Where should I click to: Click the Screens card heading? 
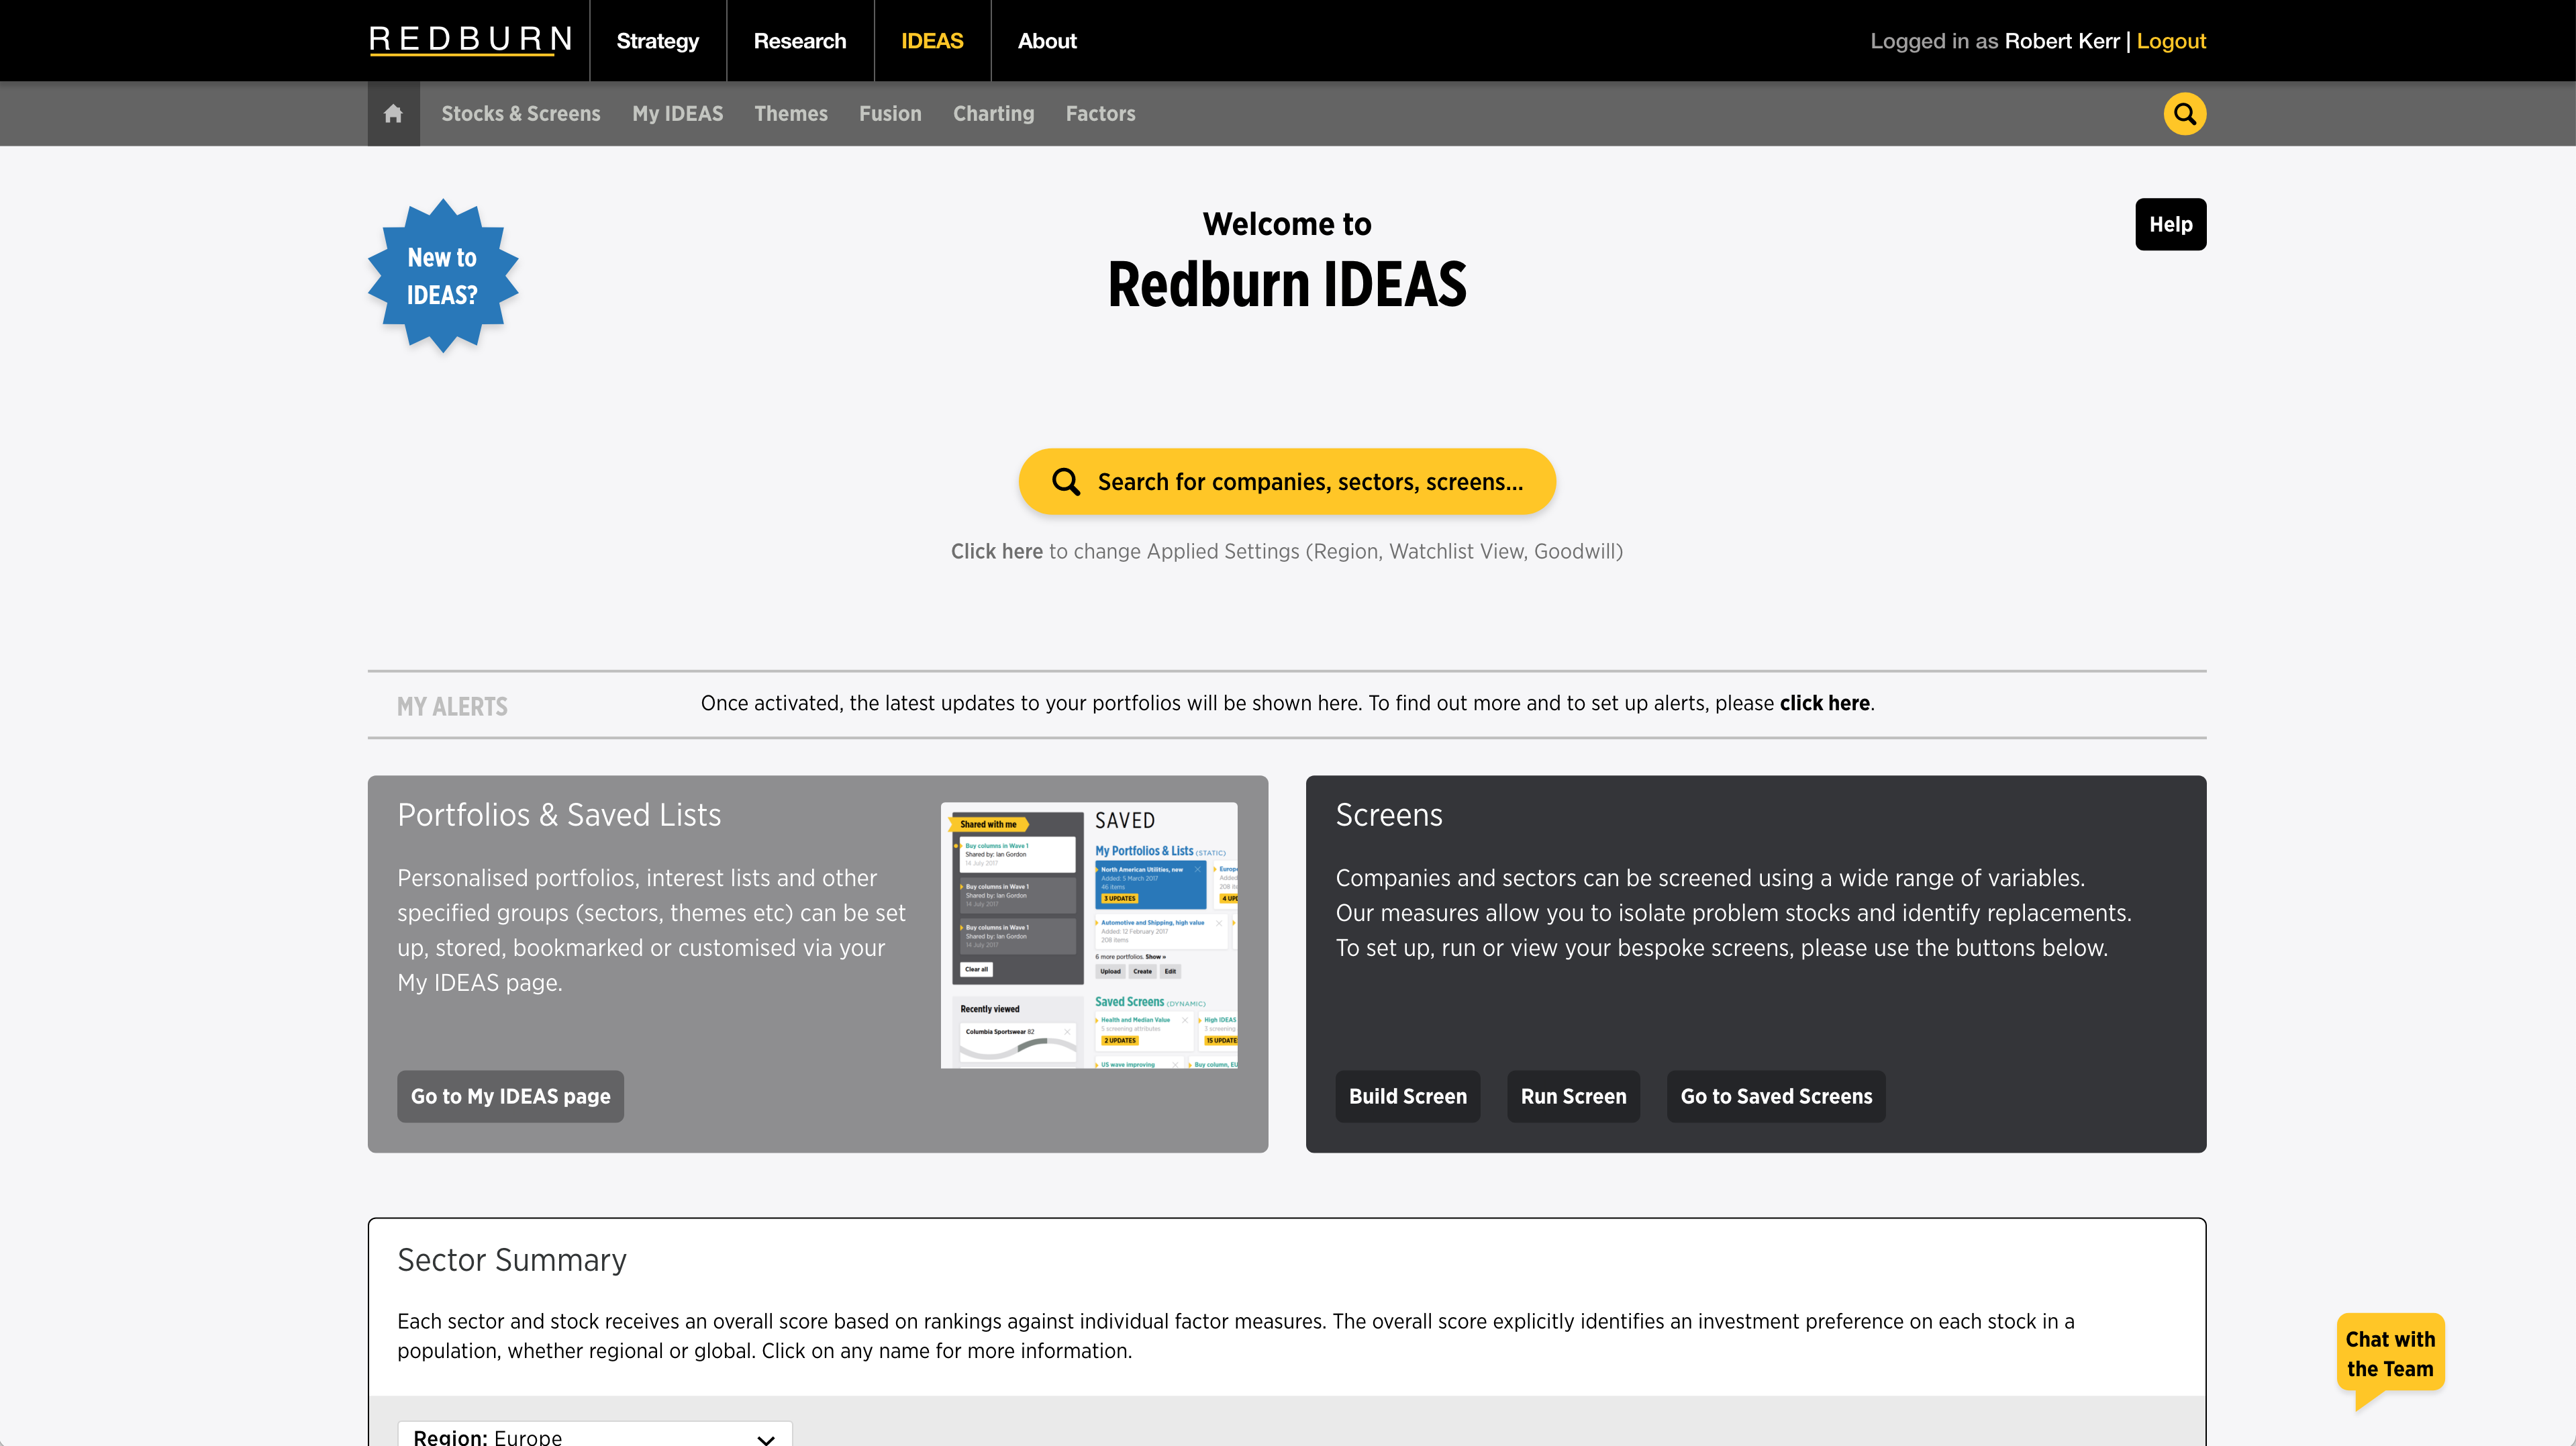point(1389,815)
